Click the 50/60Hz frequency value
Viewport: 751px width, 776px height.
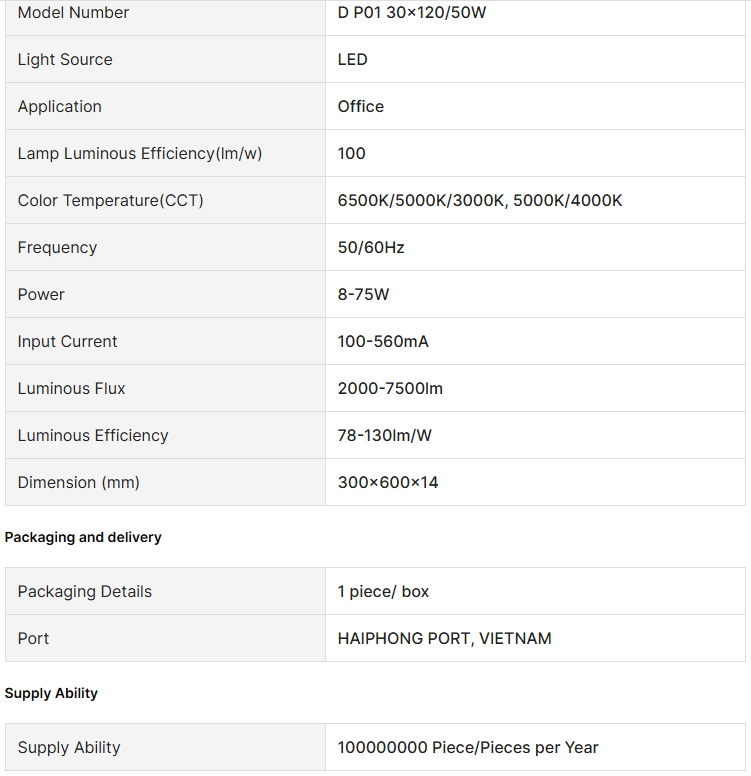(371, 248)
